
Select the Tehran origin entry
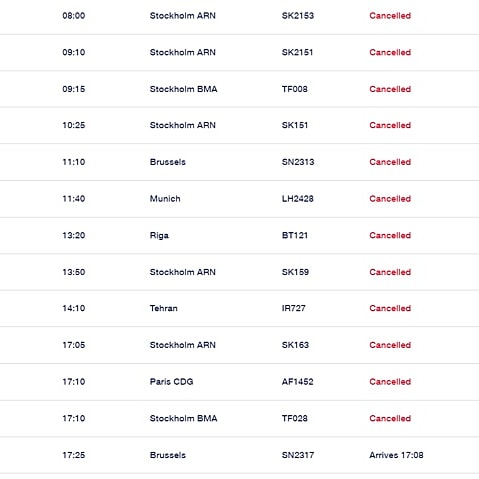coord(163,308)
